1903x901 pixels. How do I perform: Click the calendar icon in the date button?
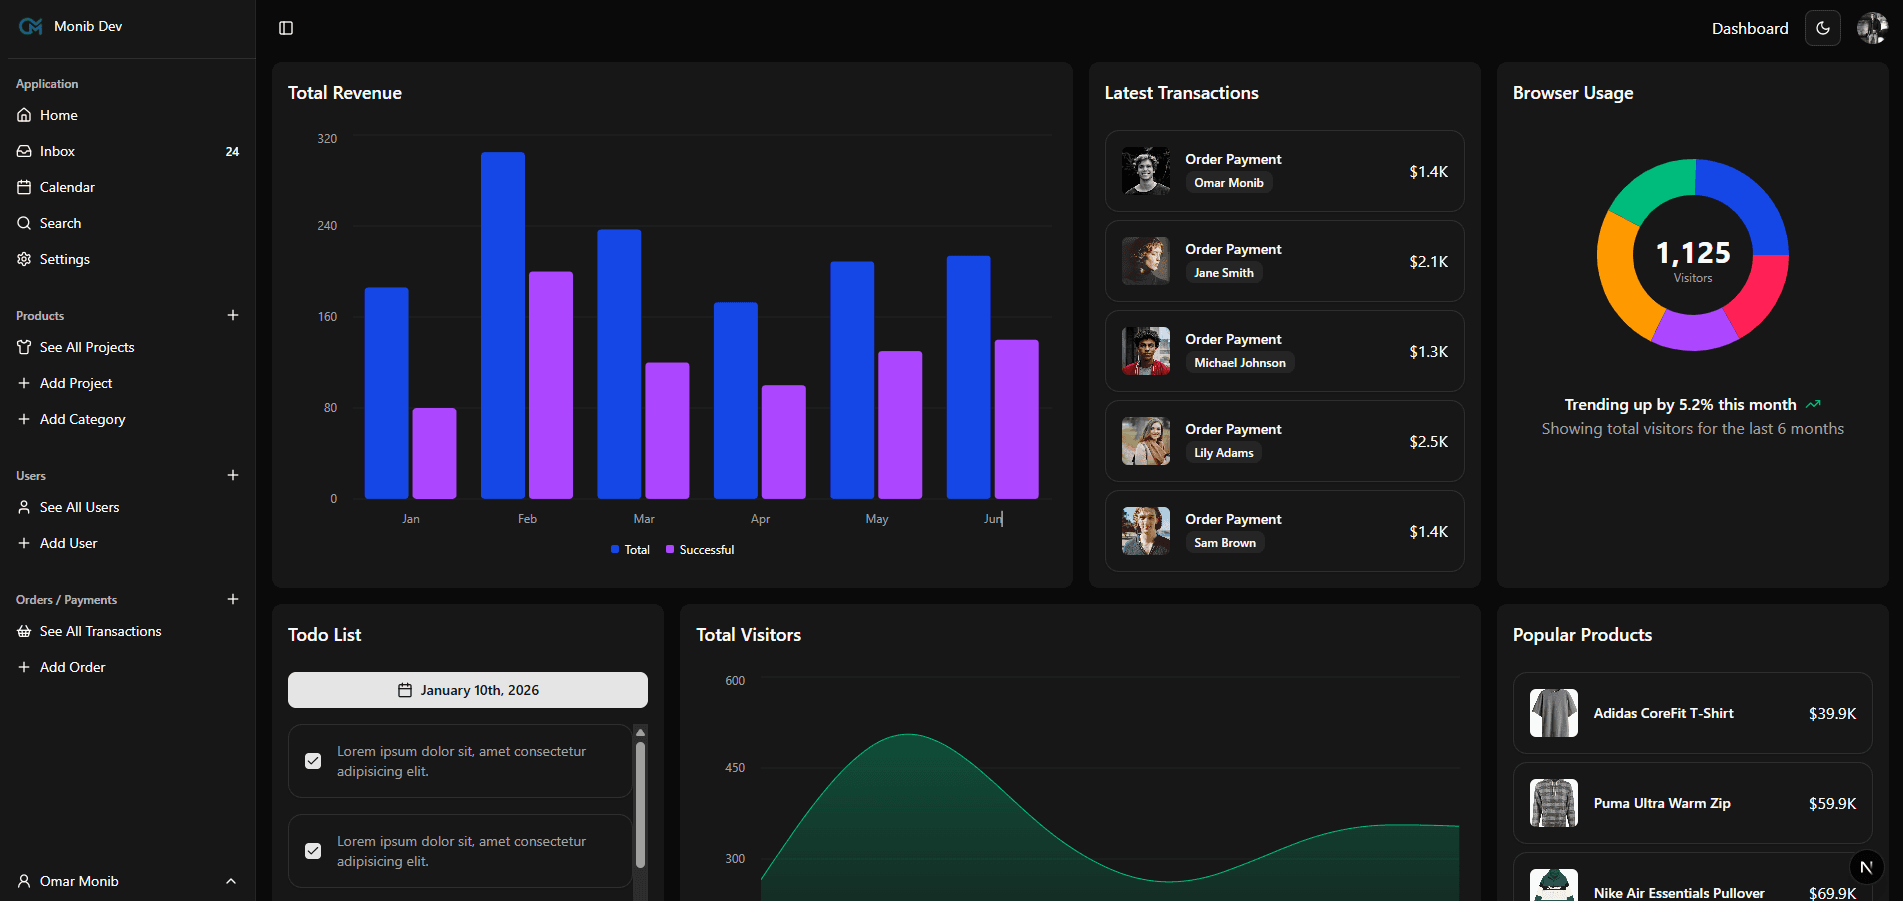point(405,690)
